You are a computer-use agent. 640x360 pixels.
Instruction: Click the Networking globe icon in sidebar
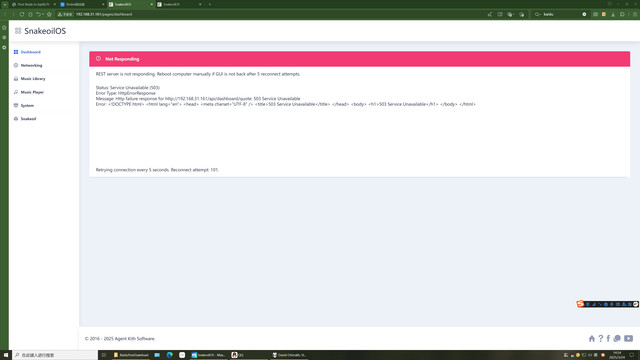coord(16,65)
